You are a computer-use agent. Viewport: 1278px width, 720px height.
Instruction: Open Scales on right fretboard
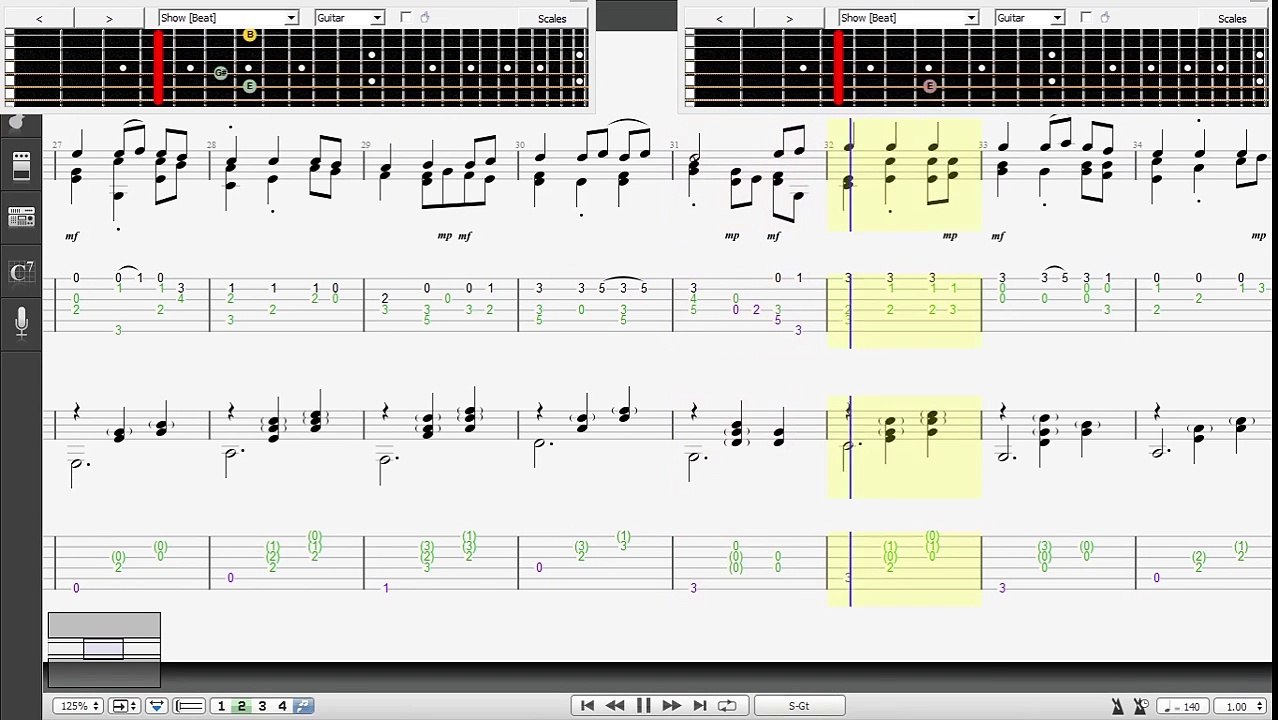pos(1232,18)
